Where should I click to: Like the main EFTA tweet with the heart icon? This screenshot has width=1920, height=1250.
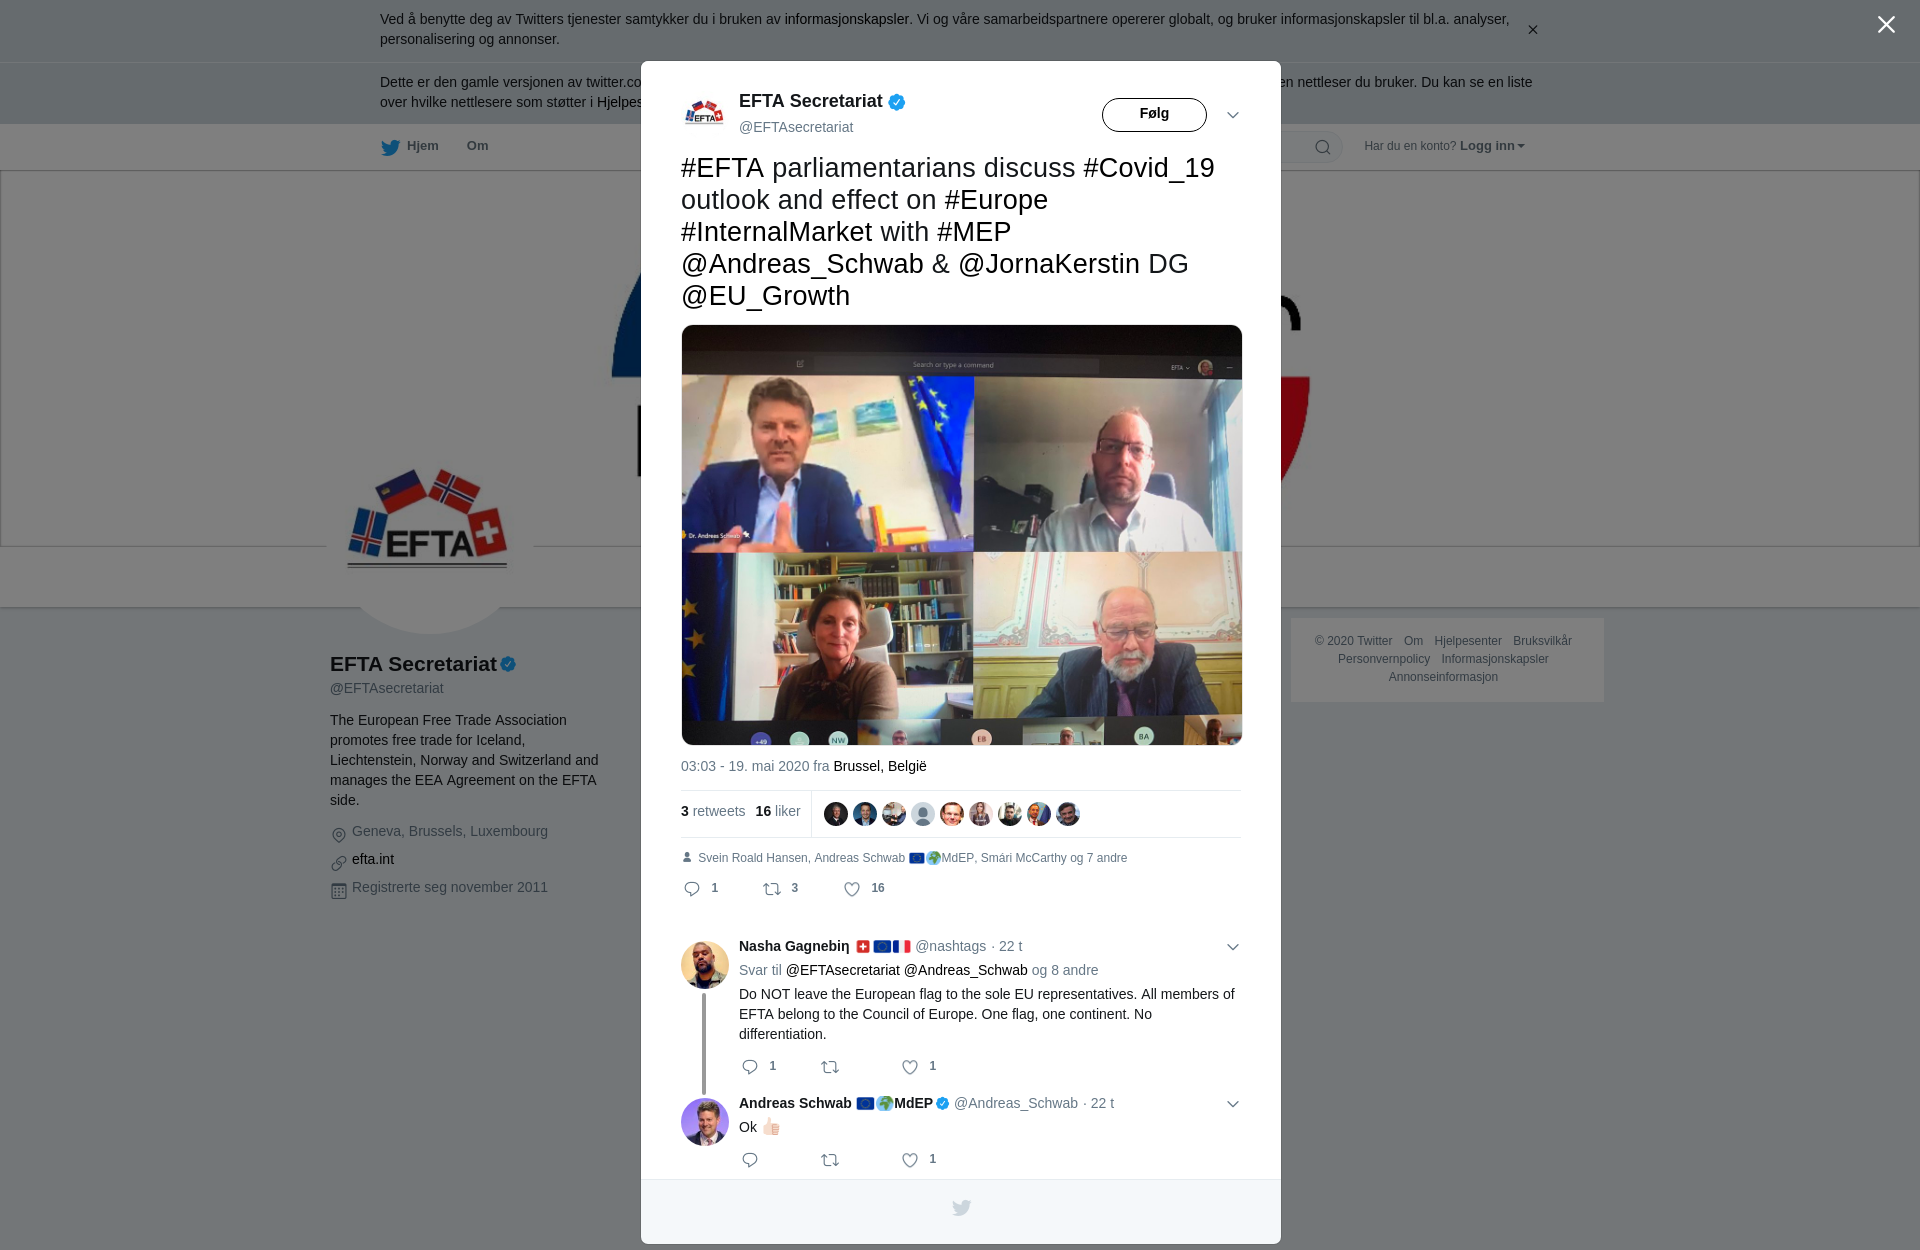852,889
